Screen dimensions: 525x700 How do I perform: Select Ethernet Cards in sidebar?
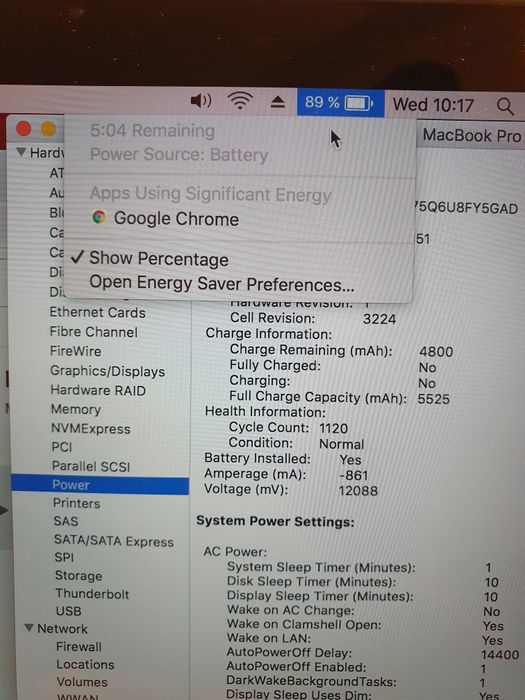point(97,312)
